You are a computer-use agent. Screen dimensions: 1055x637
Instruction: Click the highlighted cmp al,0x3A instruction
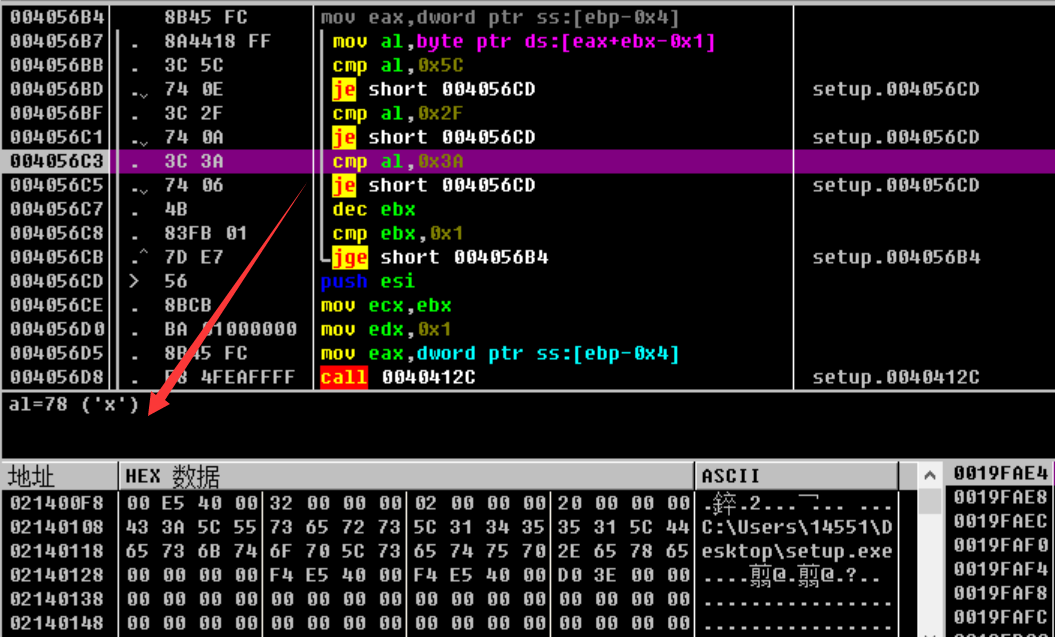coord(398,161)
